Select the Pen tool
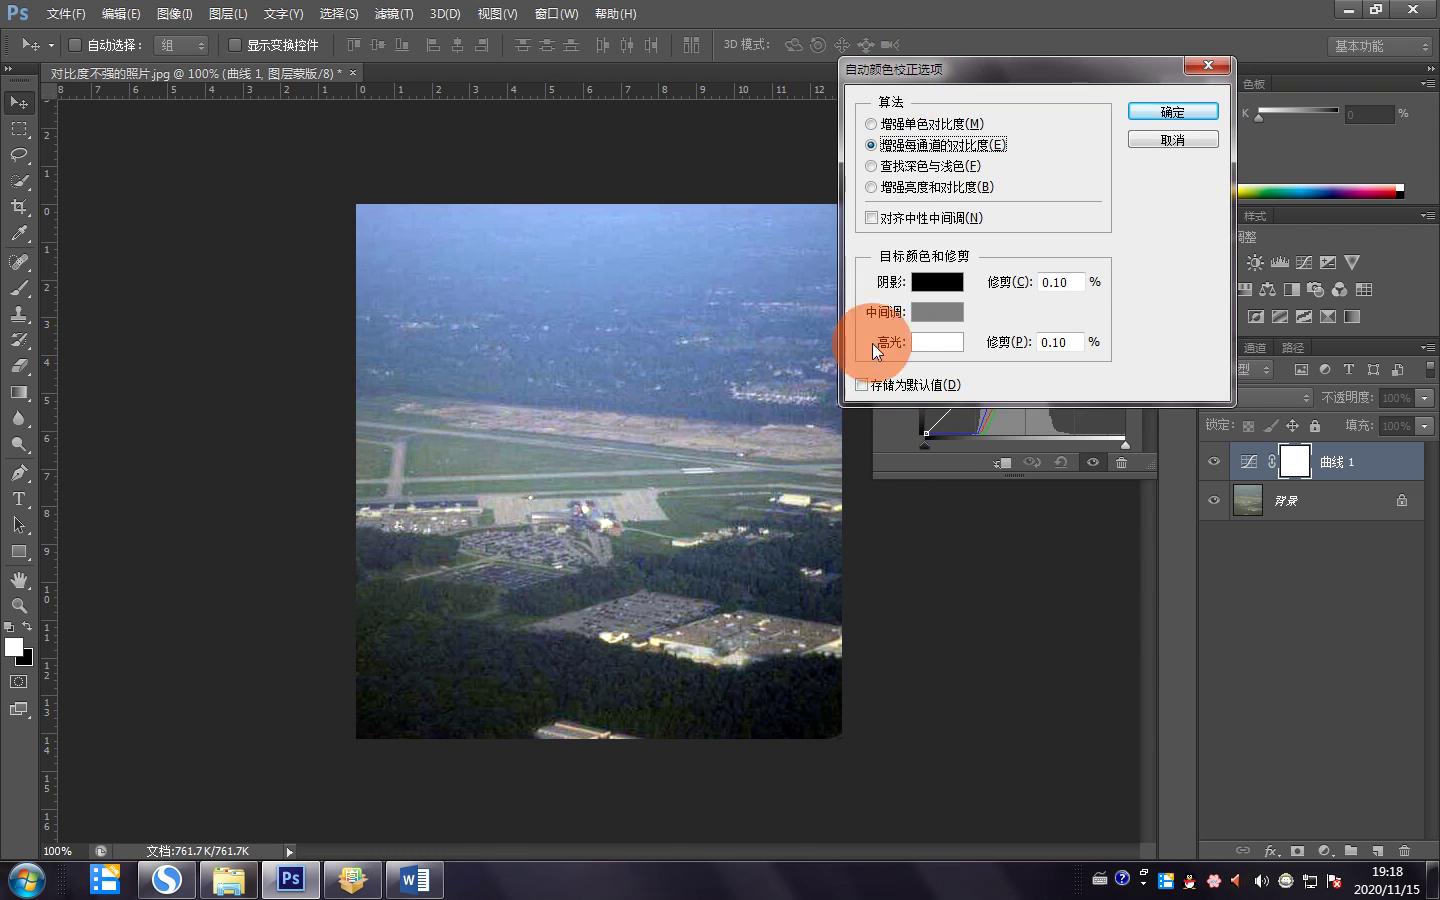Viewport: 1440px width, 900px height. click(x=19, y=473)
